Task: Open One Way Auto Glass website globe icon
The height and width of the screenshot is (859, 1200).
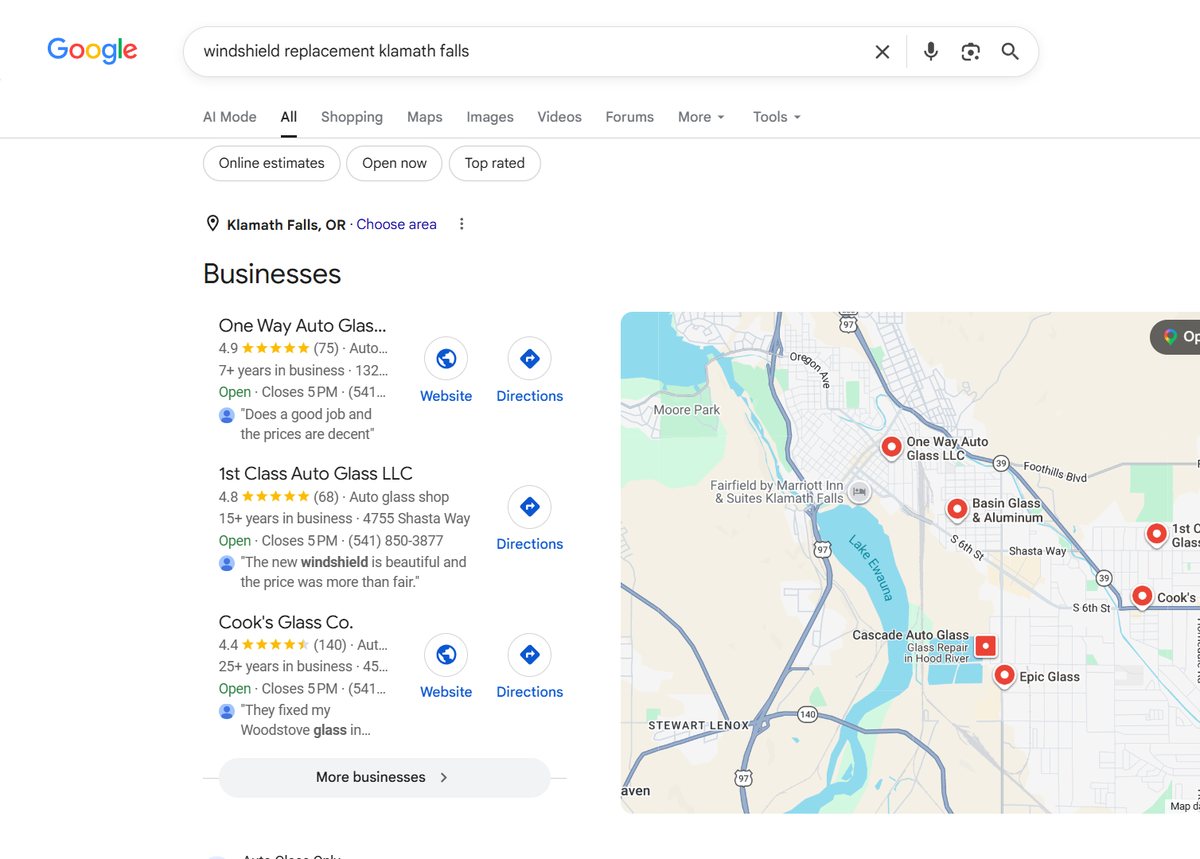Action: click(x=446, y=359)
